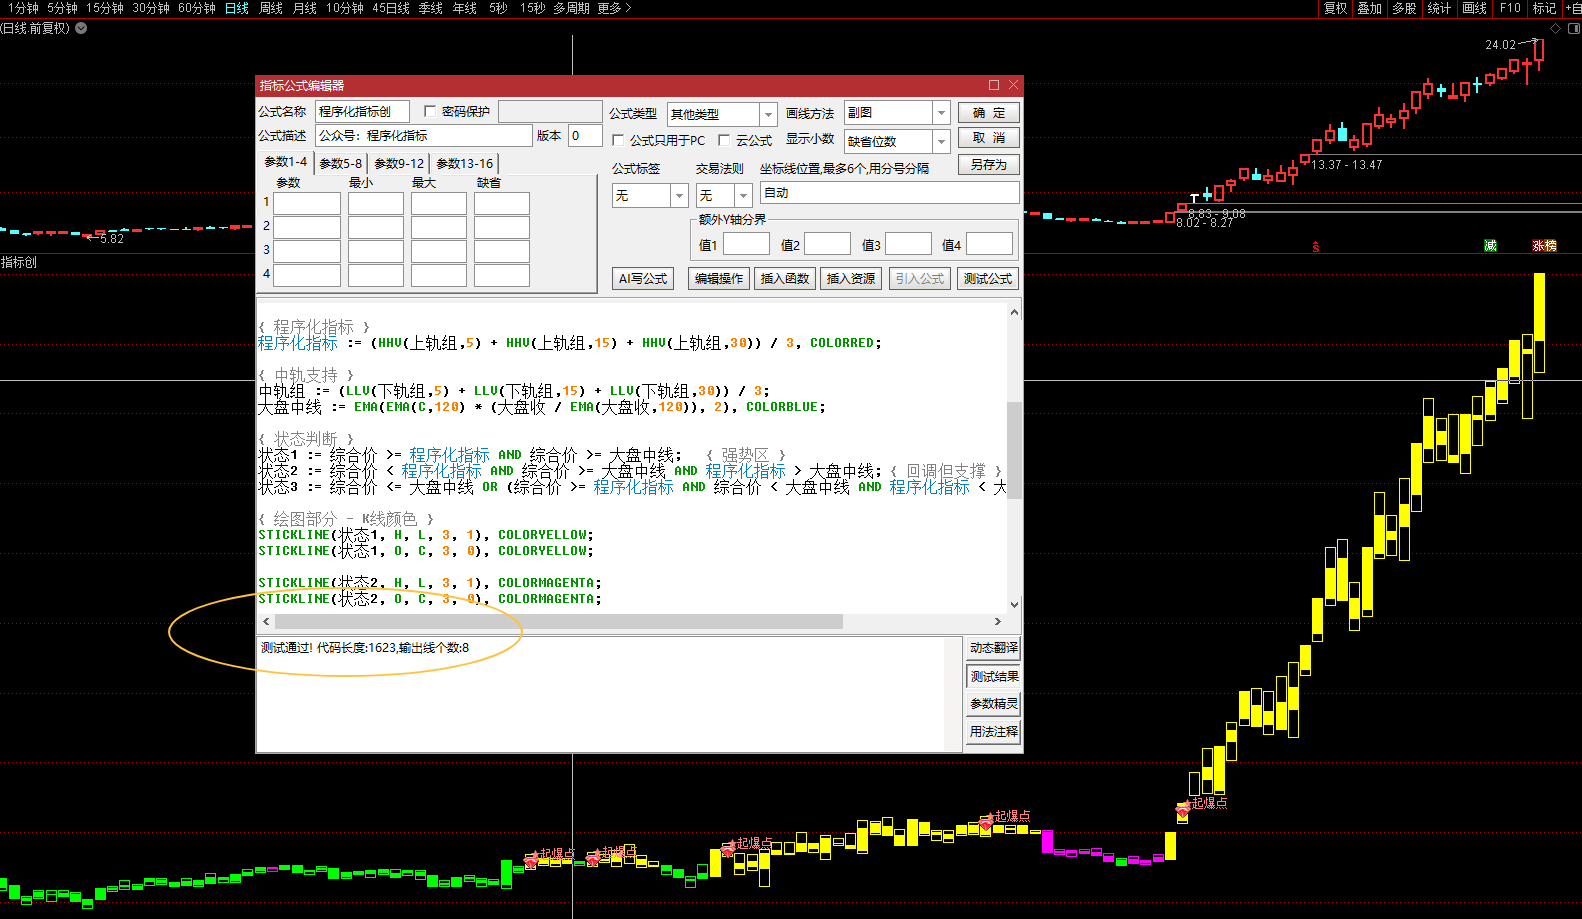Open the circle dropdown beside 日线前复权
The height and width of the screenshot is (919, 1582).
[x=81, y=28]
